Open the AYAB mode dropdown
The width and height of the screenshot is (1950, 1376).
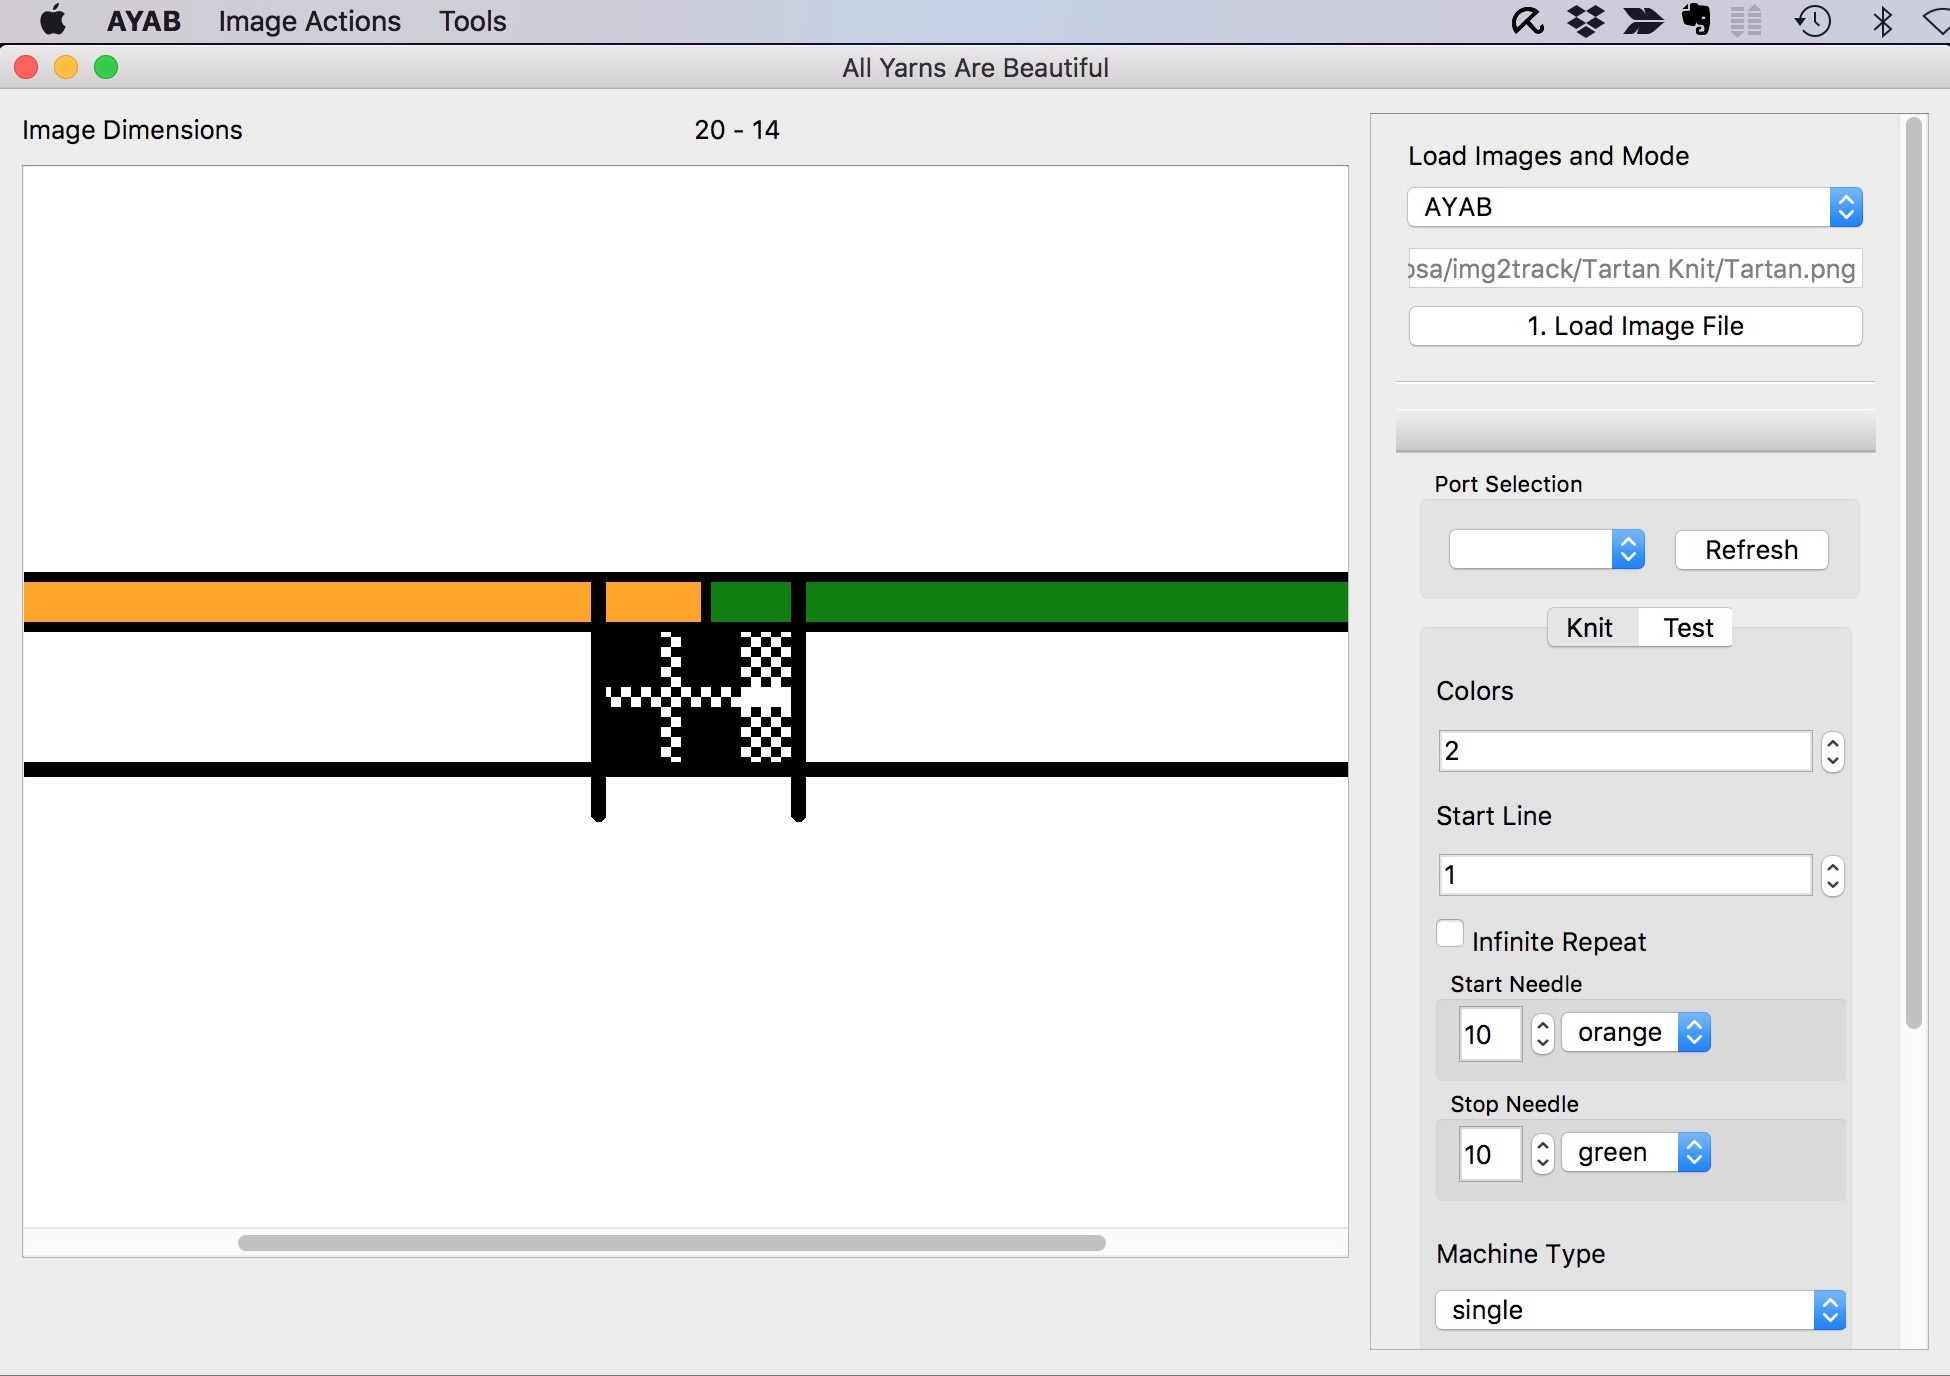[x=1634, y=207]
